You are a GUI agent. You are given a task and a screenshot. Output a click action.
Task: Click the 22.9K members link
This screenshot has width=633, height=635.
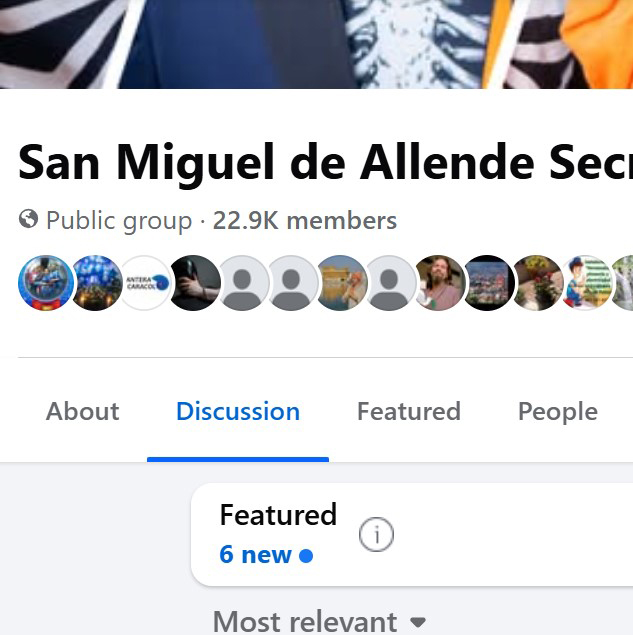click(x=305, y=221)
